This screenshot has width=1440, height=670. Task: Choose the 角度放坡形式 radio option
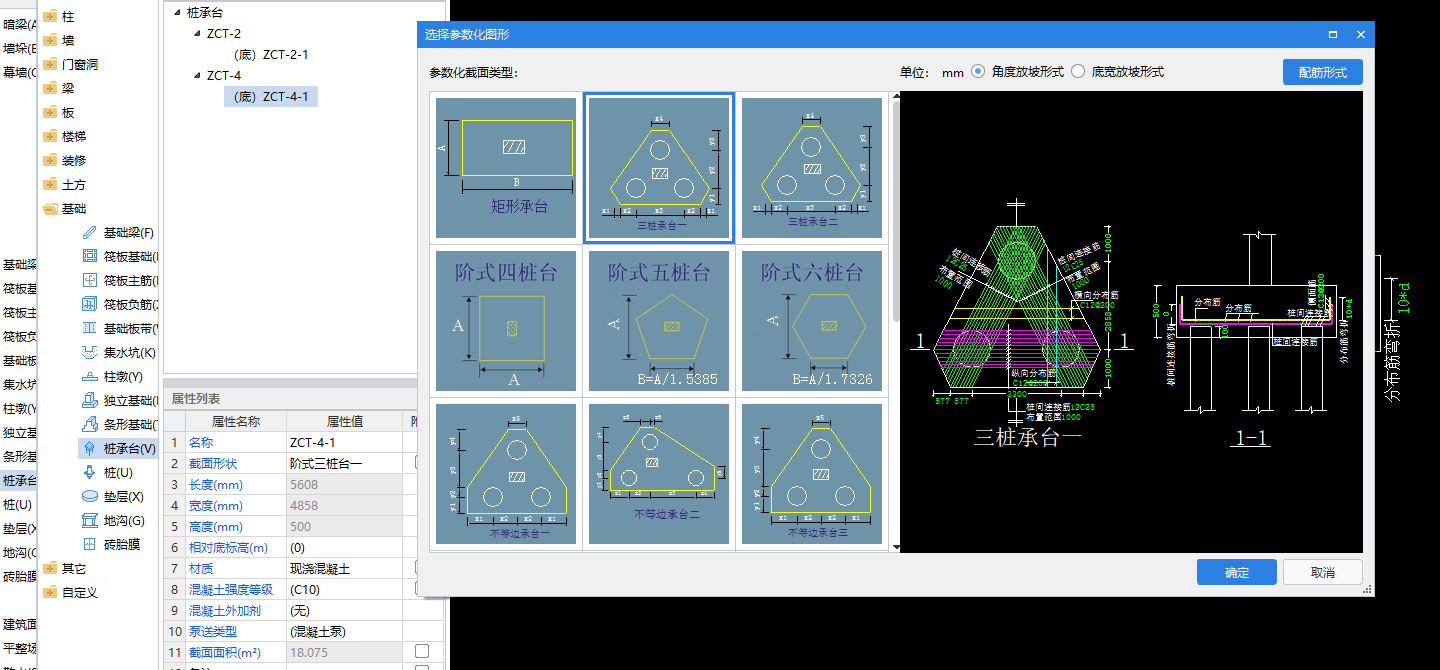[978, 72]
